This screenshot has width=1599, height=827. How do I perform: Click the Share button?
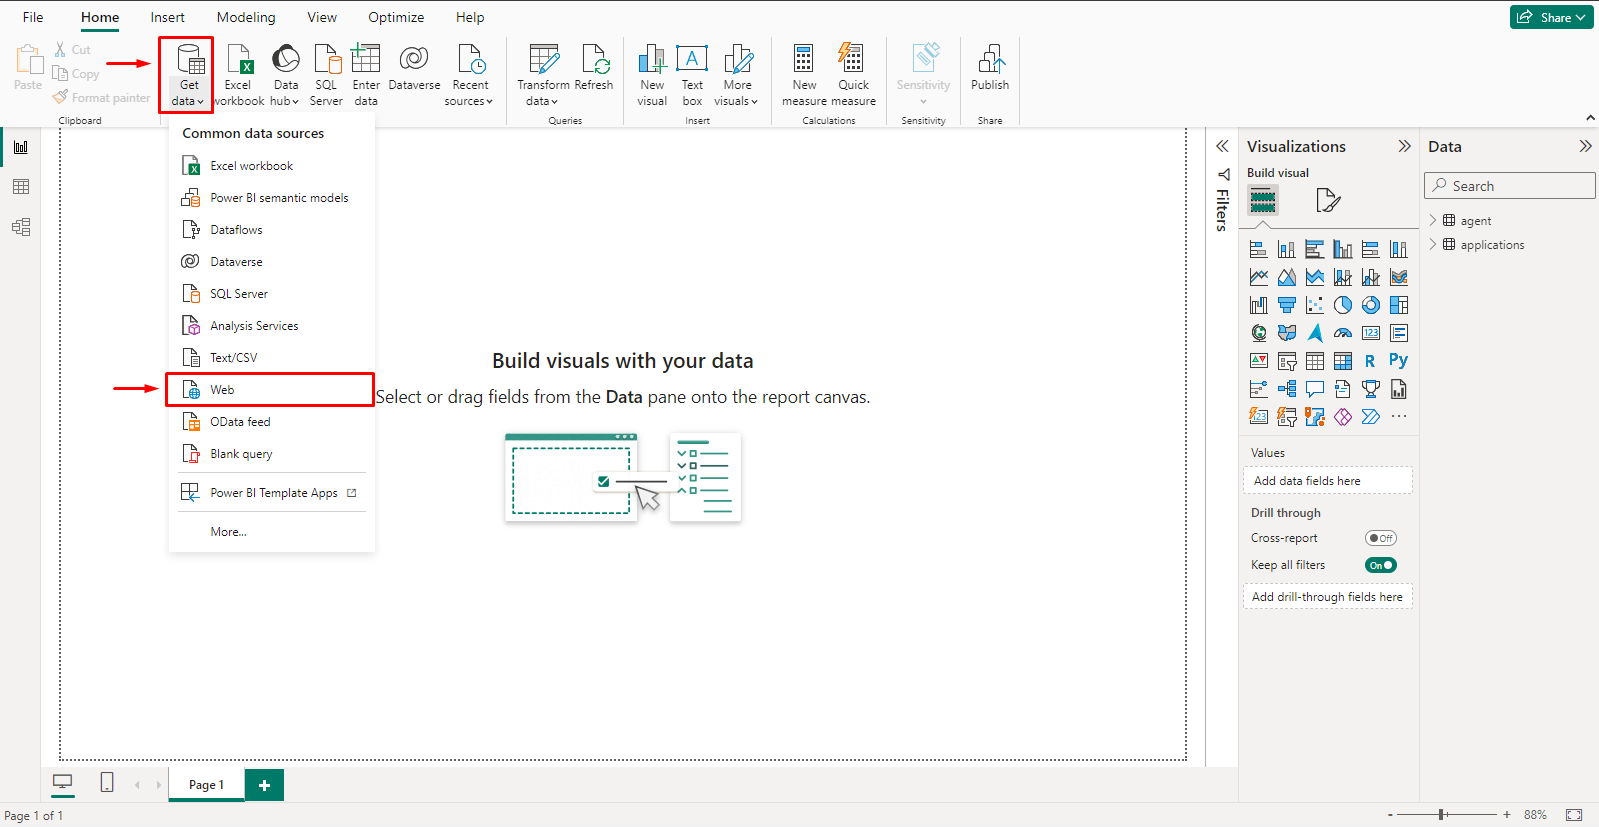point(1551,17)
